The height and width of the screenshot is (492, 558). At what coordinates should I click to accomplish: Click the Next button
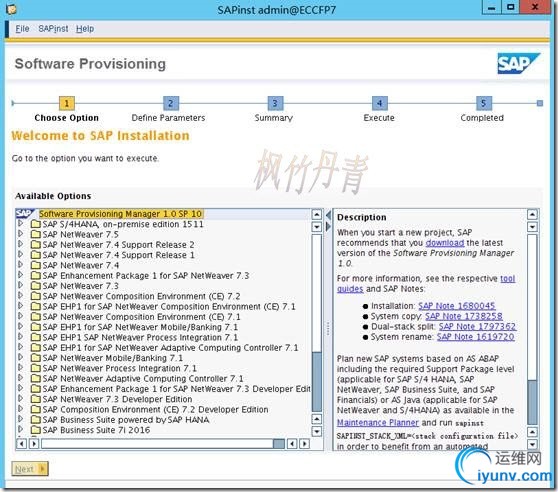30,469
